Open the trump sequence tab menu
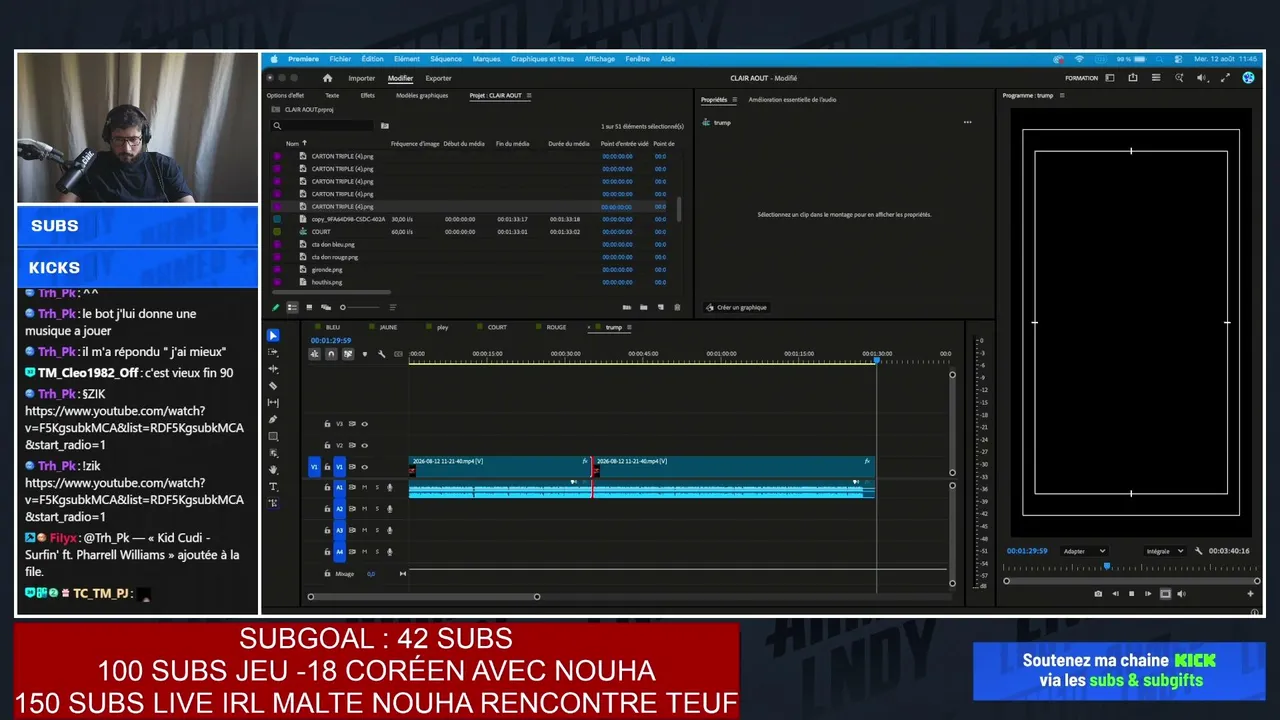This screenshot has height=720, width=1280. coord(629,327)
